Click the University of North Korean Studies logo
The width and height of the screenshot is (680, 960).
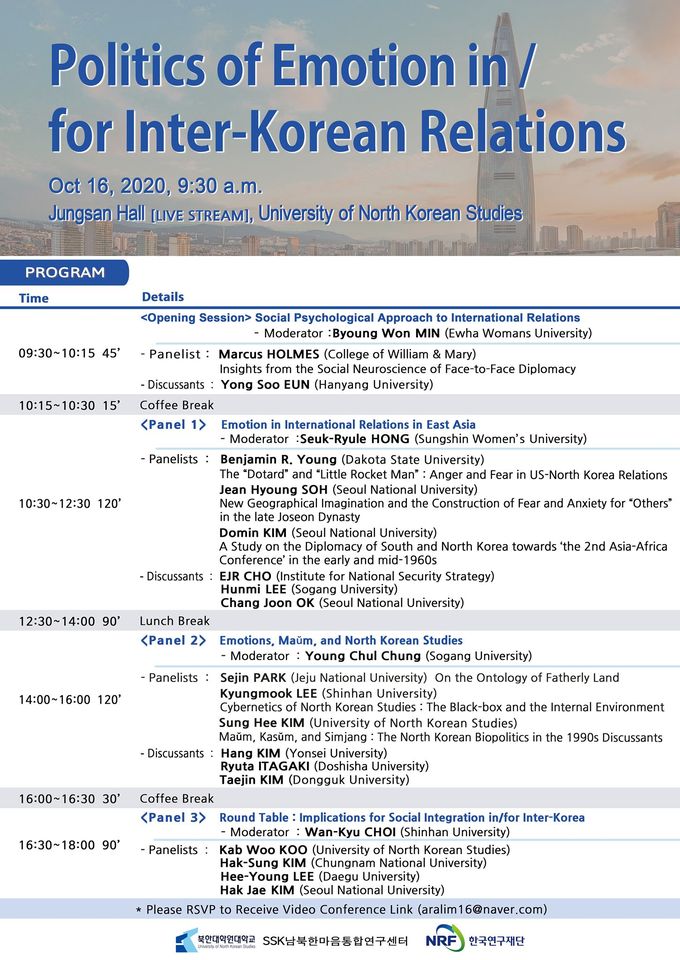coord(215,940)
